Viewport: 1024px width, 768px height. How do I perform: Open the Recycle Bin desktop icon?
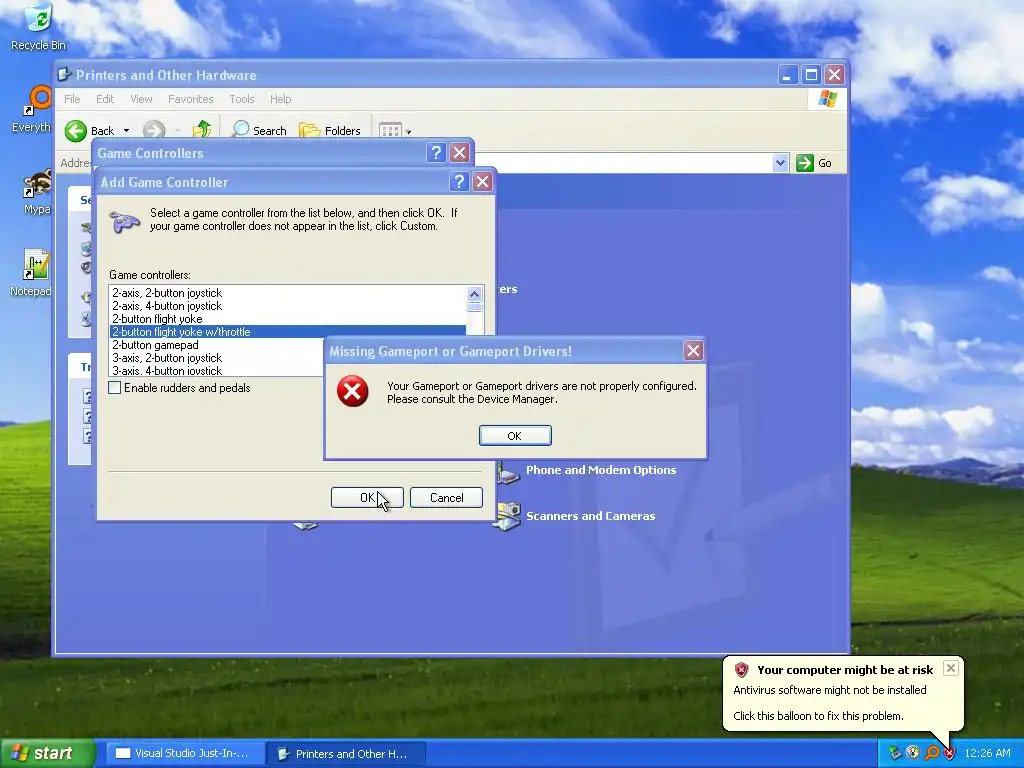(38, 26)
